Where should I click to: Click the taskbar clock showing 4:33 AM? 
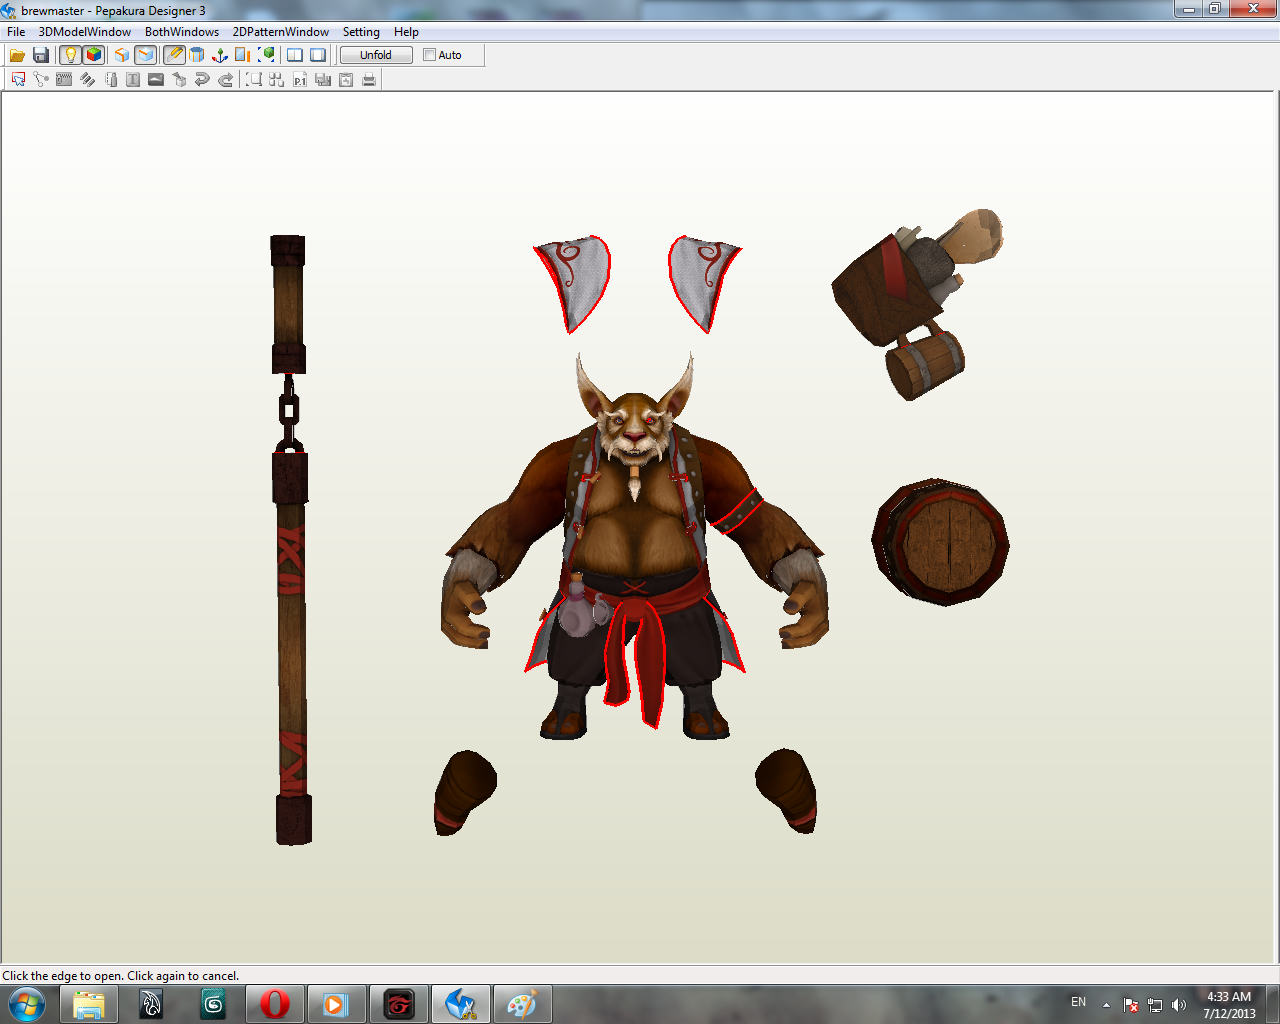1229,1005
